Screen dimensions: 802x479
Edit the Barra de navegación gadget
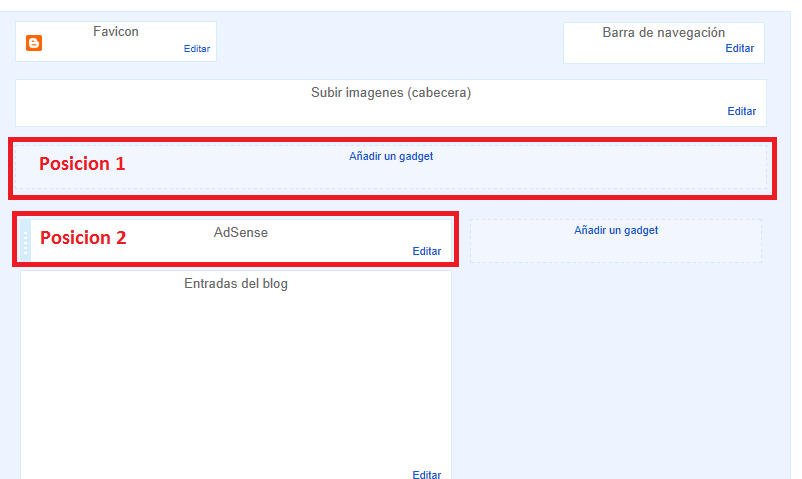740,48
